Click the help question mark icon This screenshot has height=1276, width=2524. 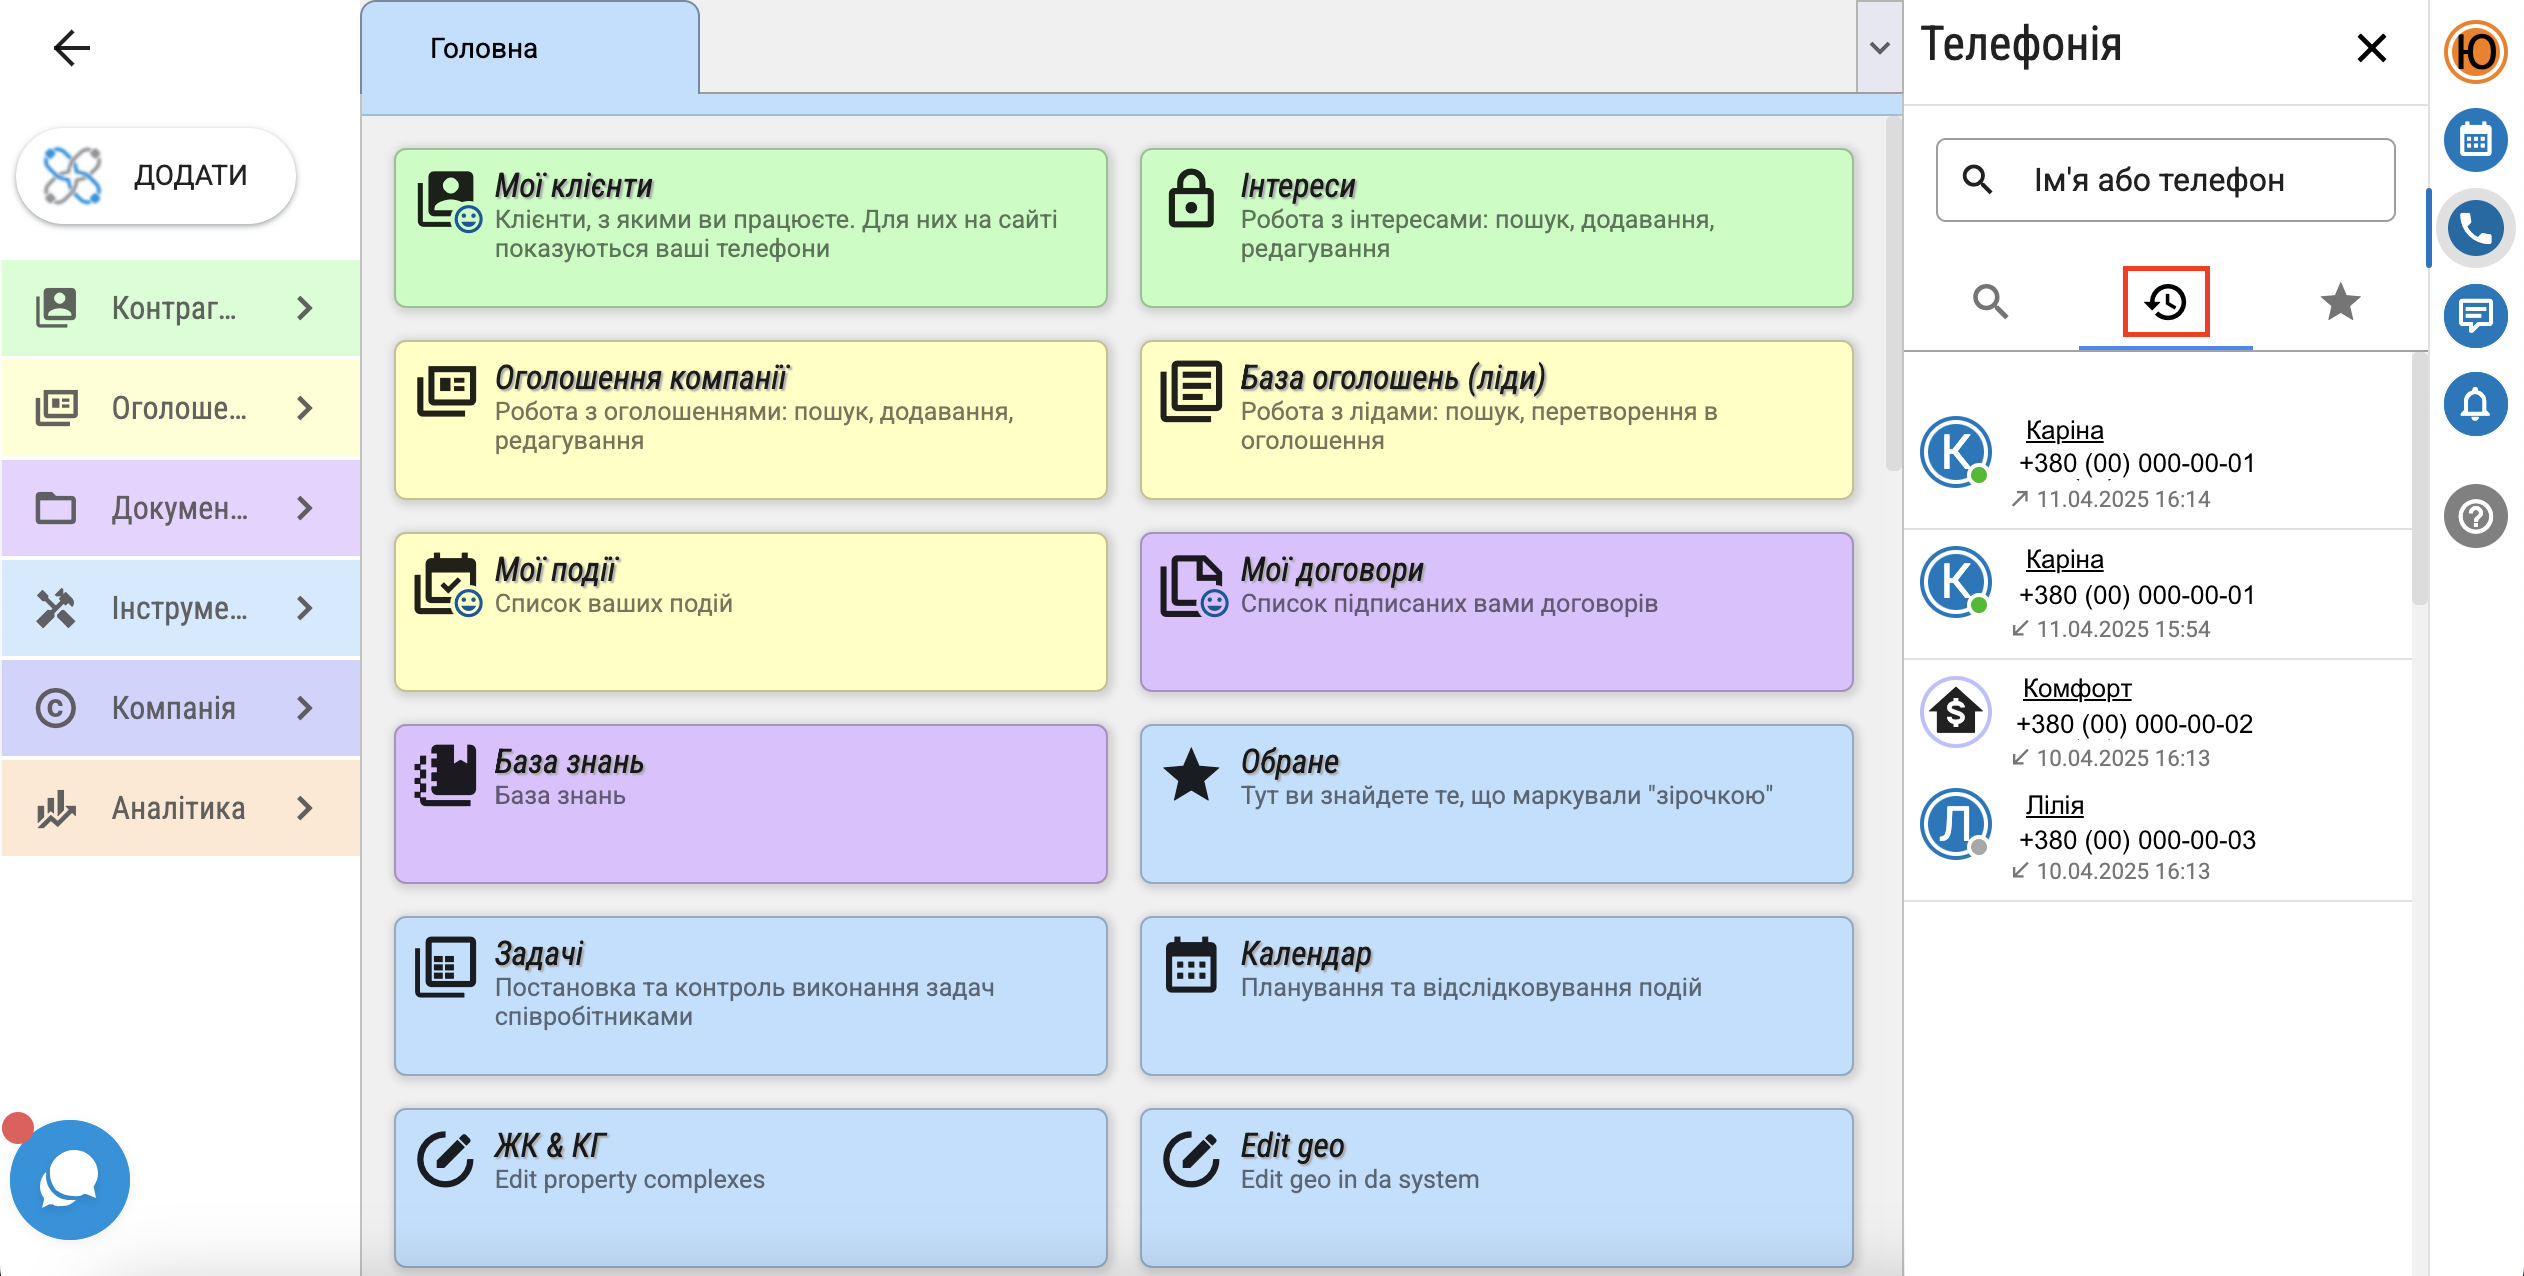pos(2475,516)
